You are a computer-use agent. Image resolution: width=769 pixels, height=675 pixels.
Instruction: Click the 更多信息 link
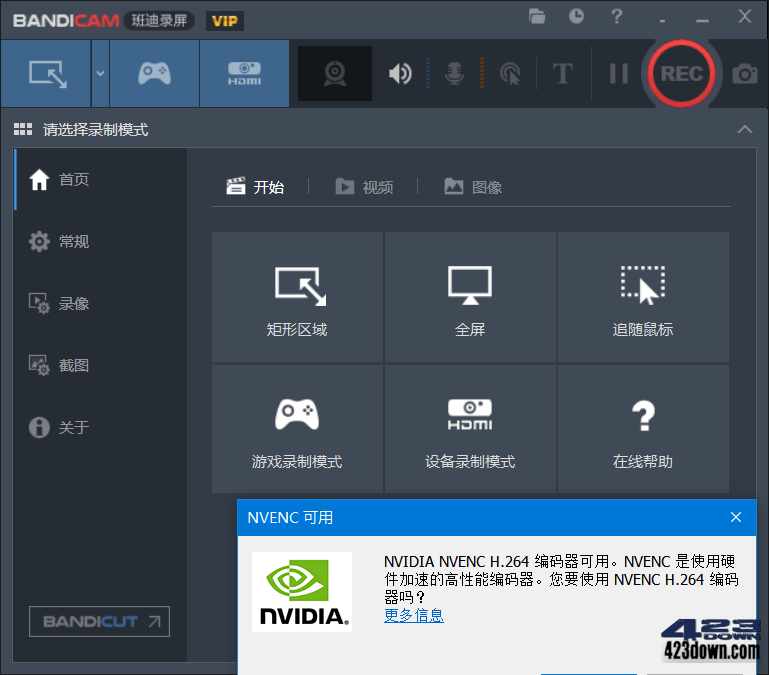tap(414, 615)
